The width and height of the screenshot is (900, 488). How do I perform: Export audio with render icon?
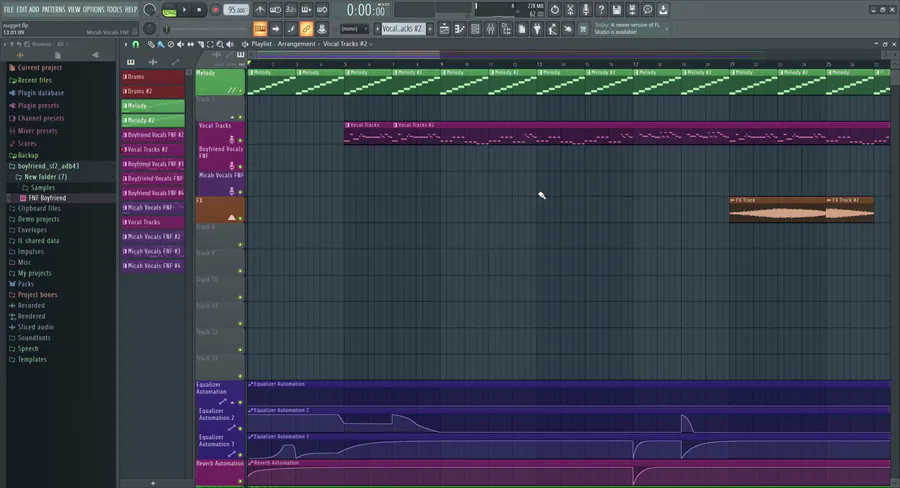point(632,10)
